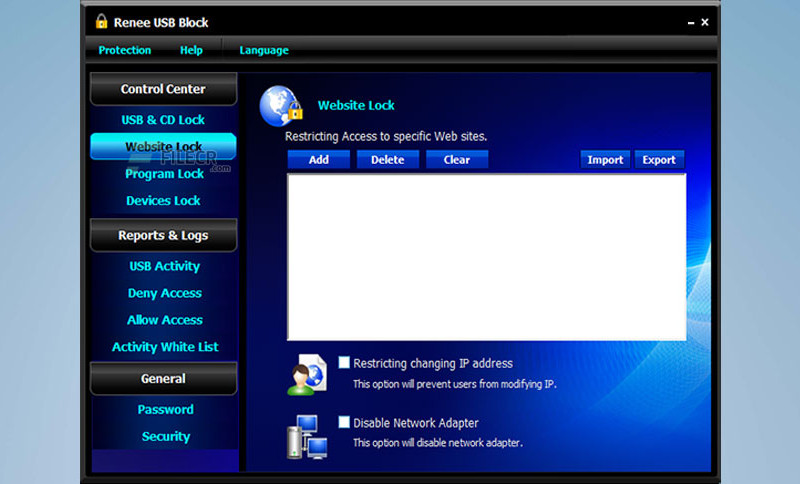Click Add to add a website
The image size is (800, 484).
319,160
